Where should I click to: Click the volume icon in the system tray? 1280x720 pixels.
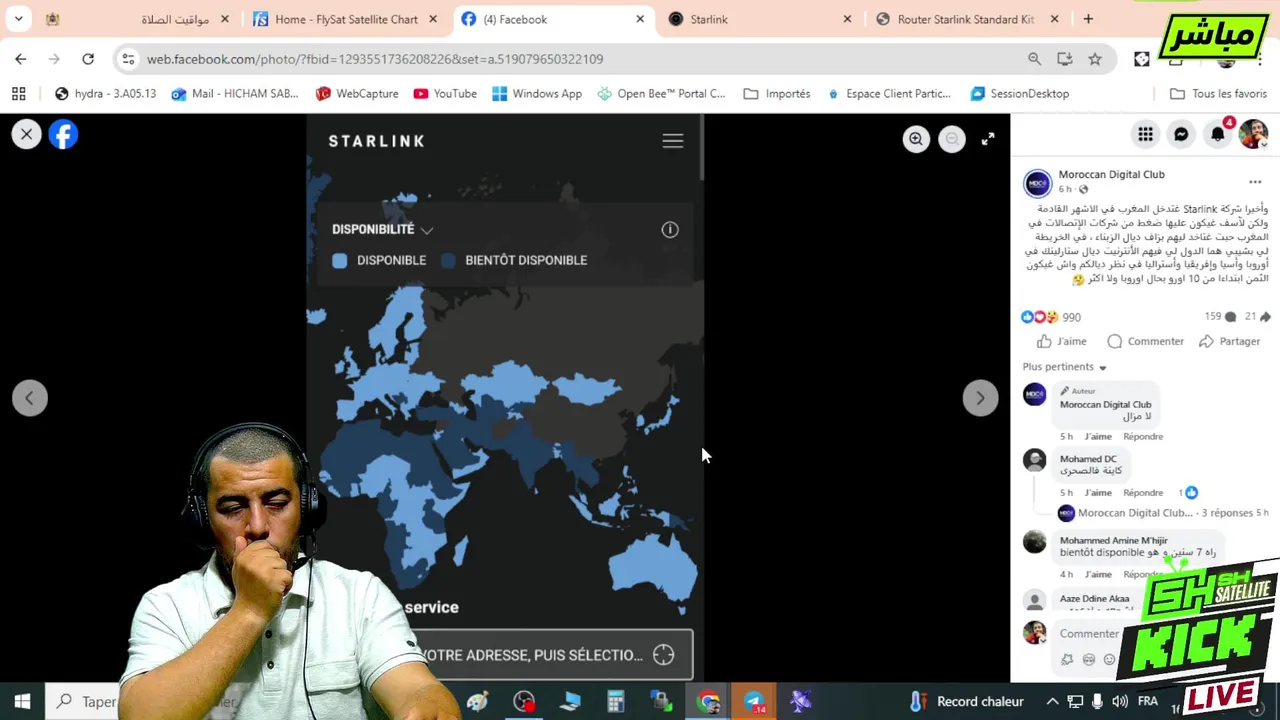tap(1120, 702)
